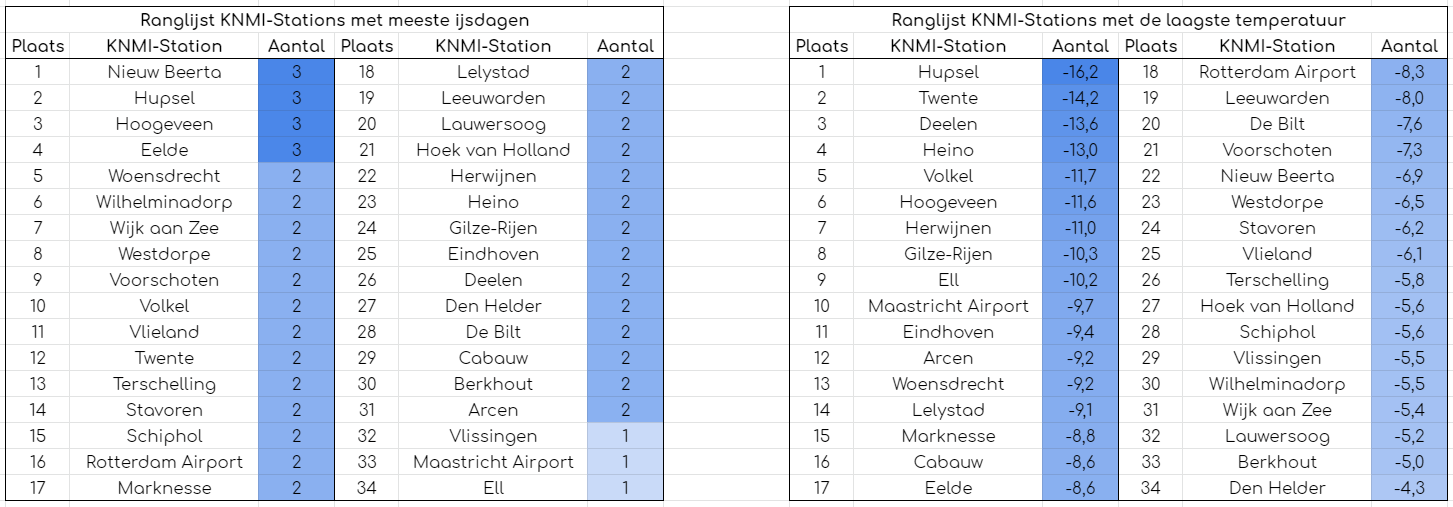
Task: Click the Schiphol cell in ijsdagen table
Action: coord(164,436)
